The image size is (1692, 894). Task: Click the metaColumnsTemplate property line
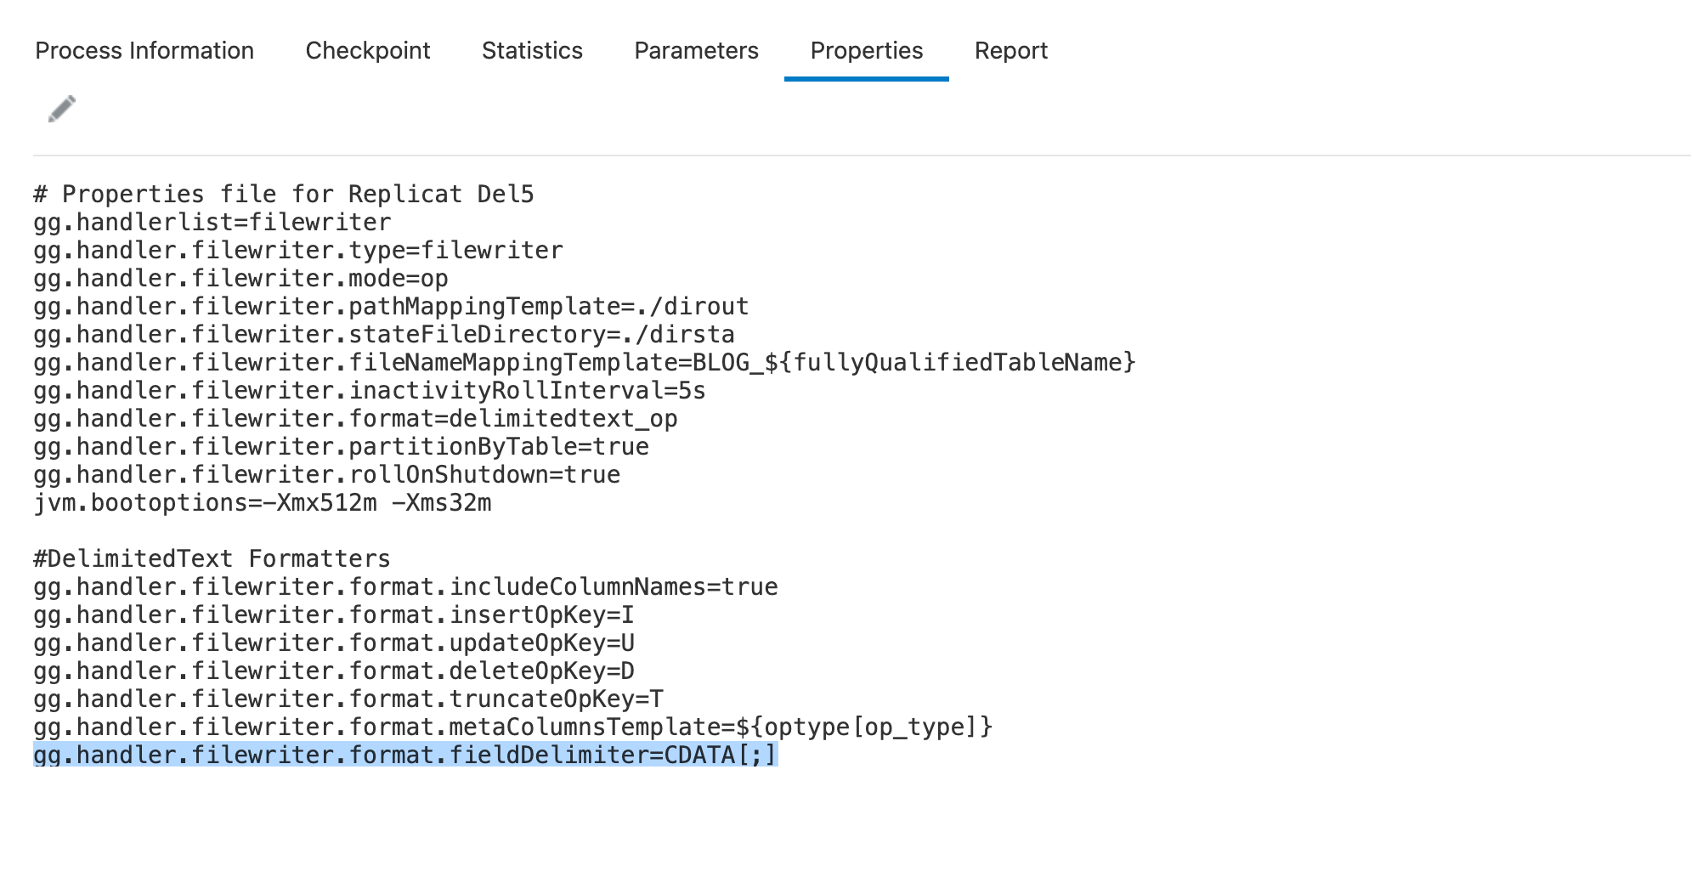pyautogui.click(x=512, y=727)
